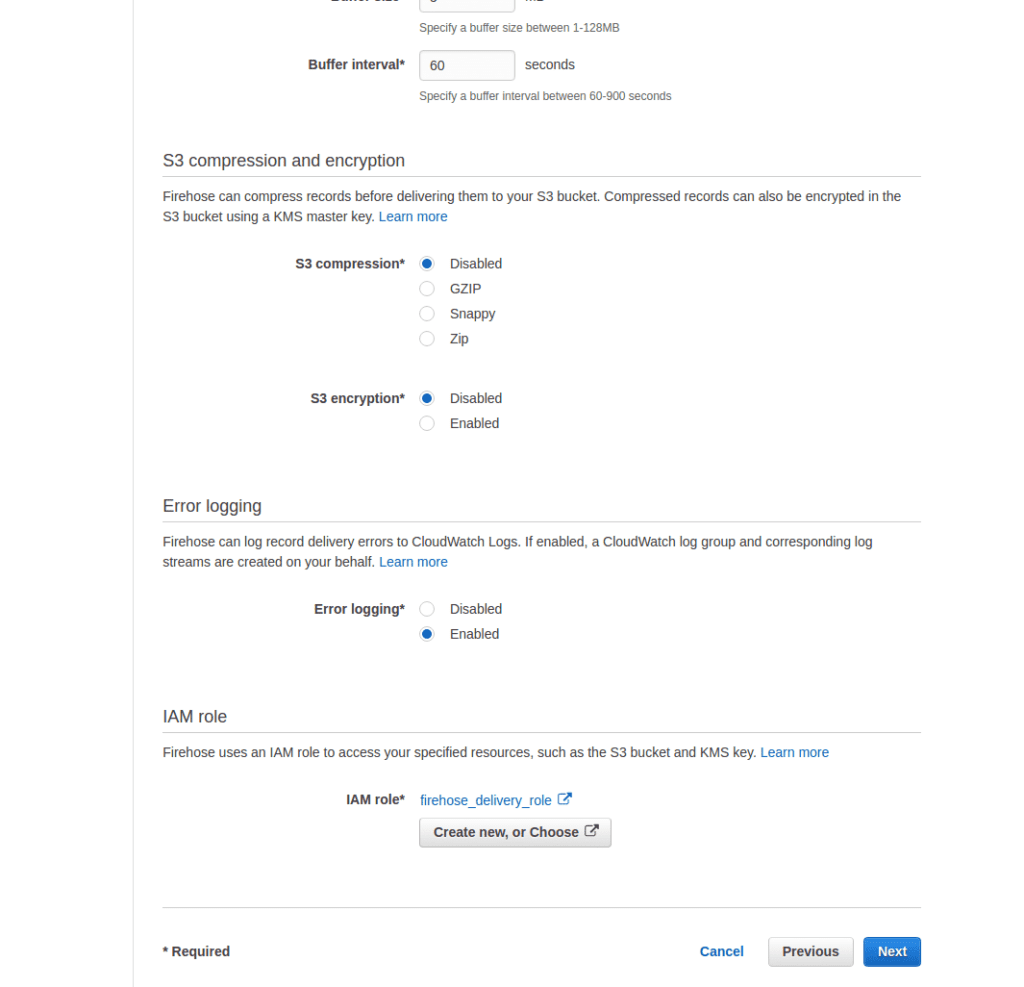Click the firehose_delivery_role link

(486, 799)
